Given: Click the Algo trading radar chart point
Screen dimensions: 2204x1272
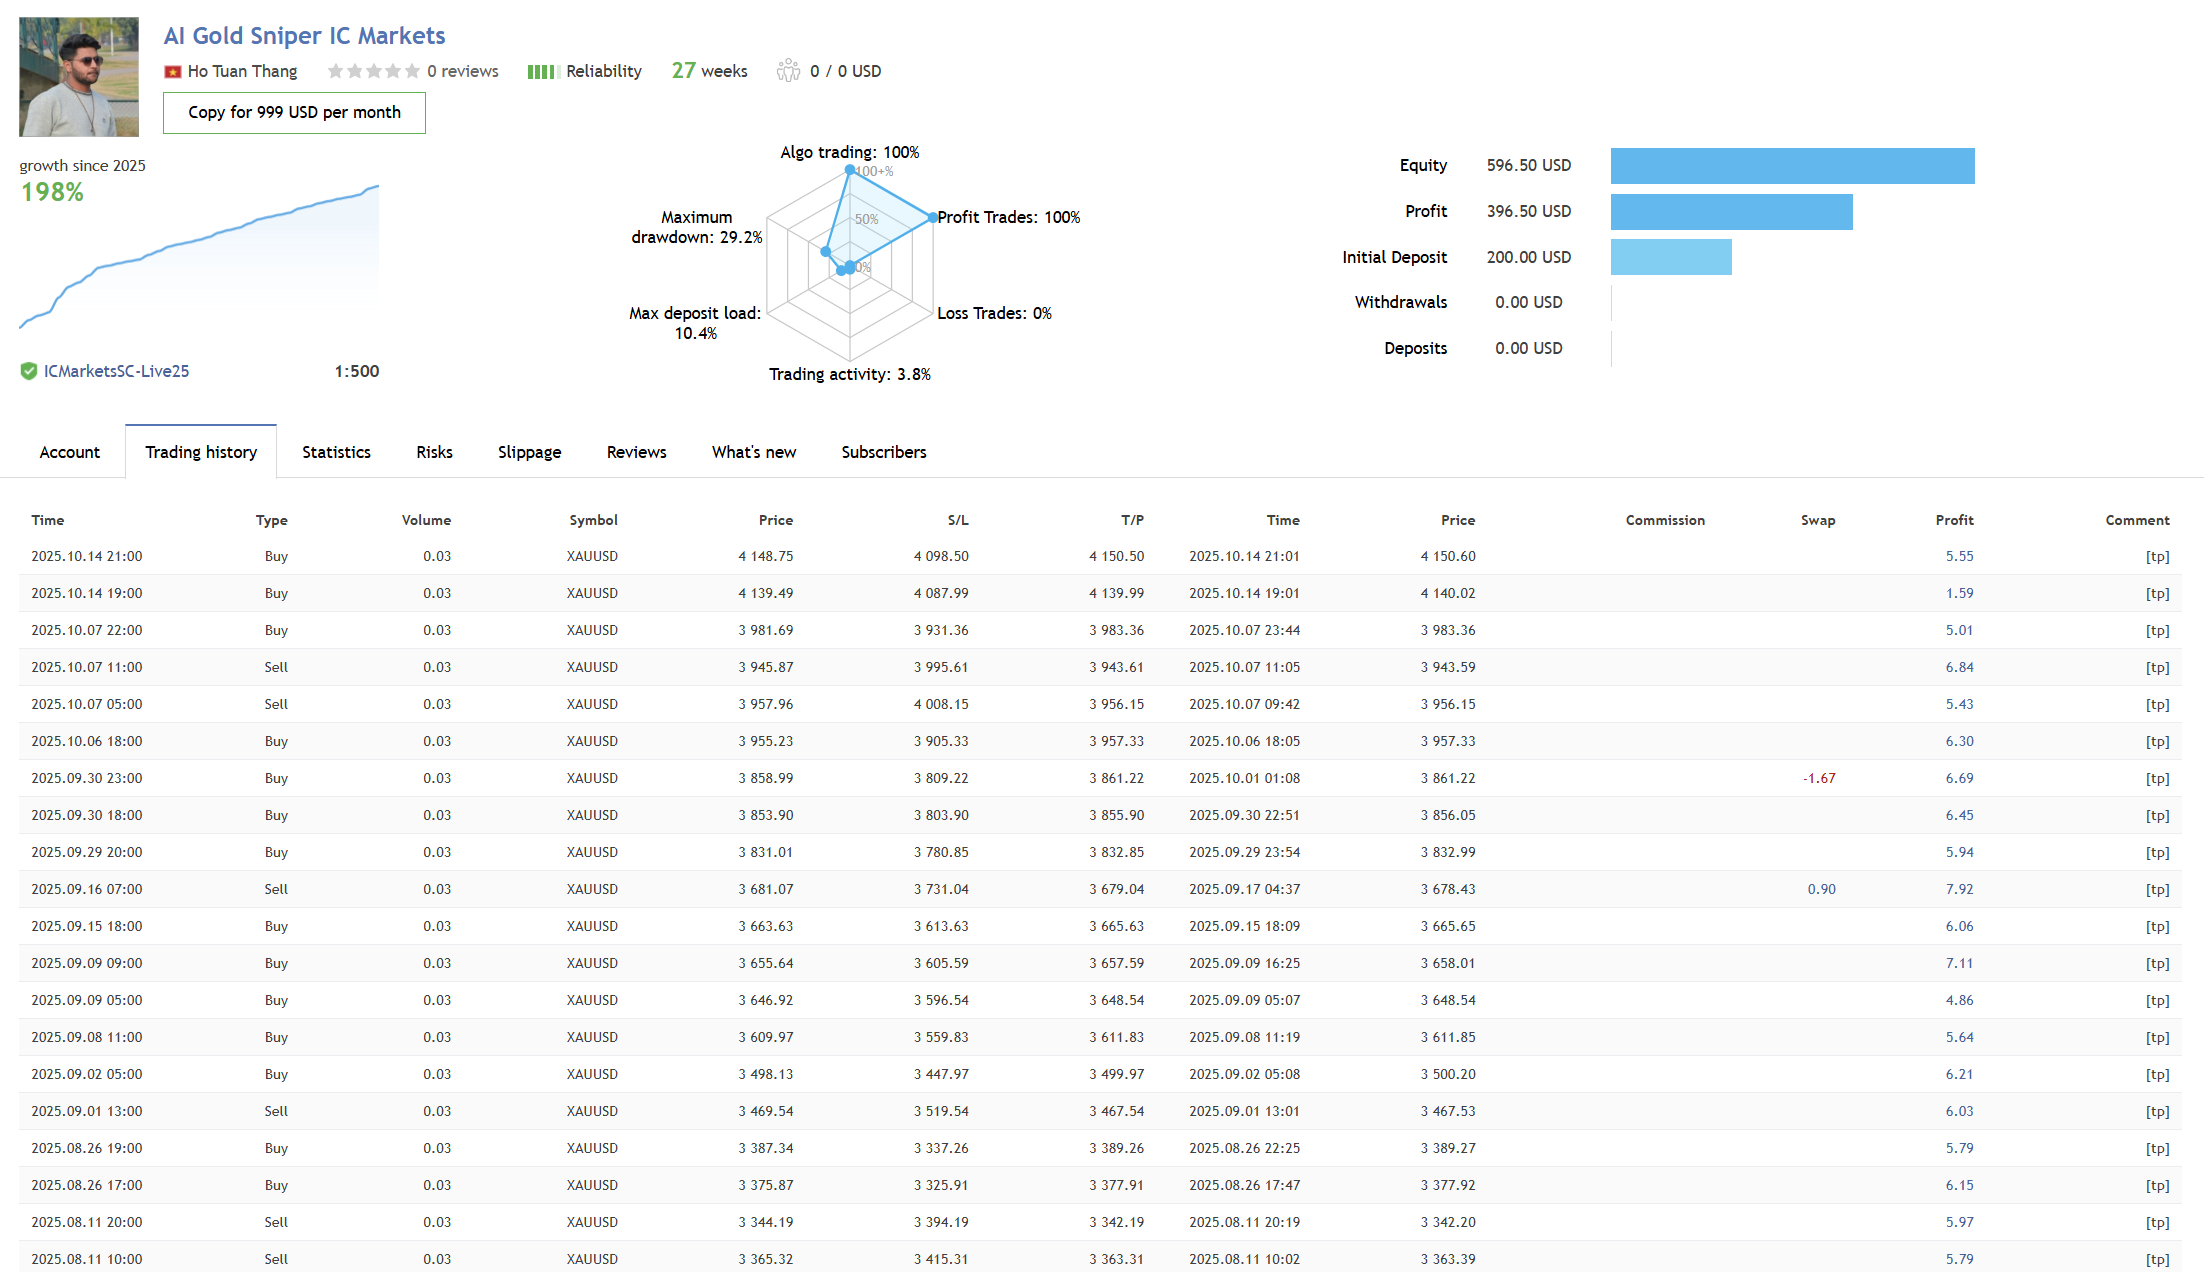Looking at the screenshot, I should click(850, 170).
